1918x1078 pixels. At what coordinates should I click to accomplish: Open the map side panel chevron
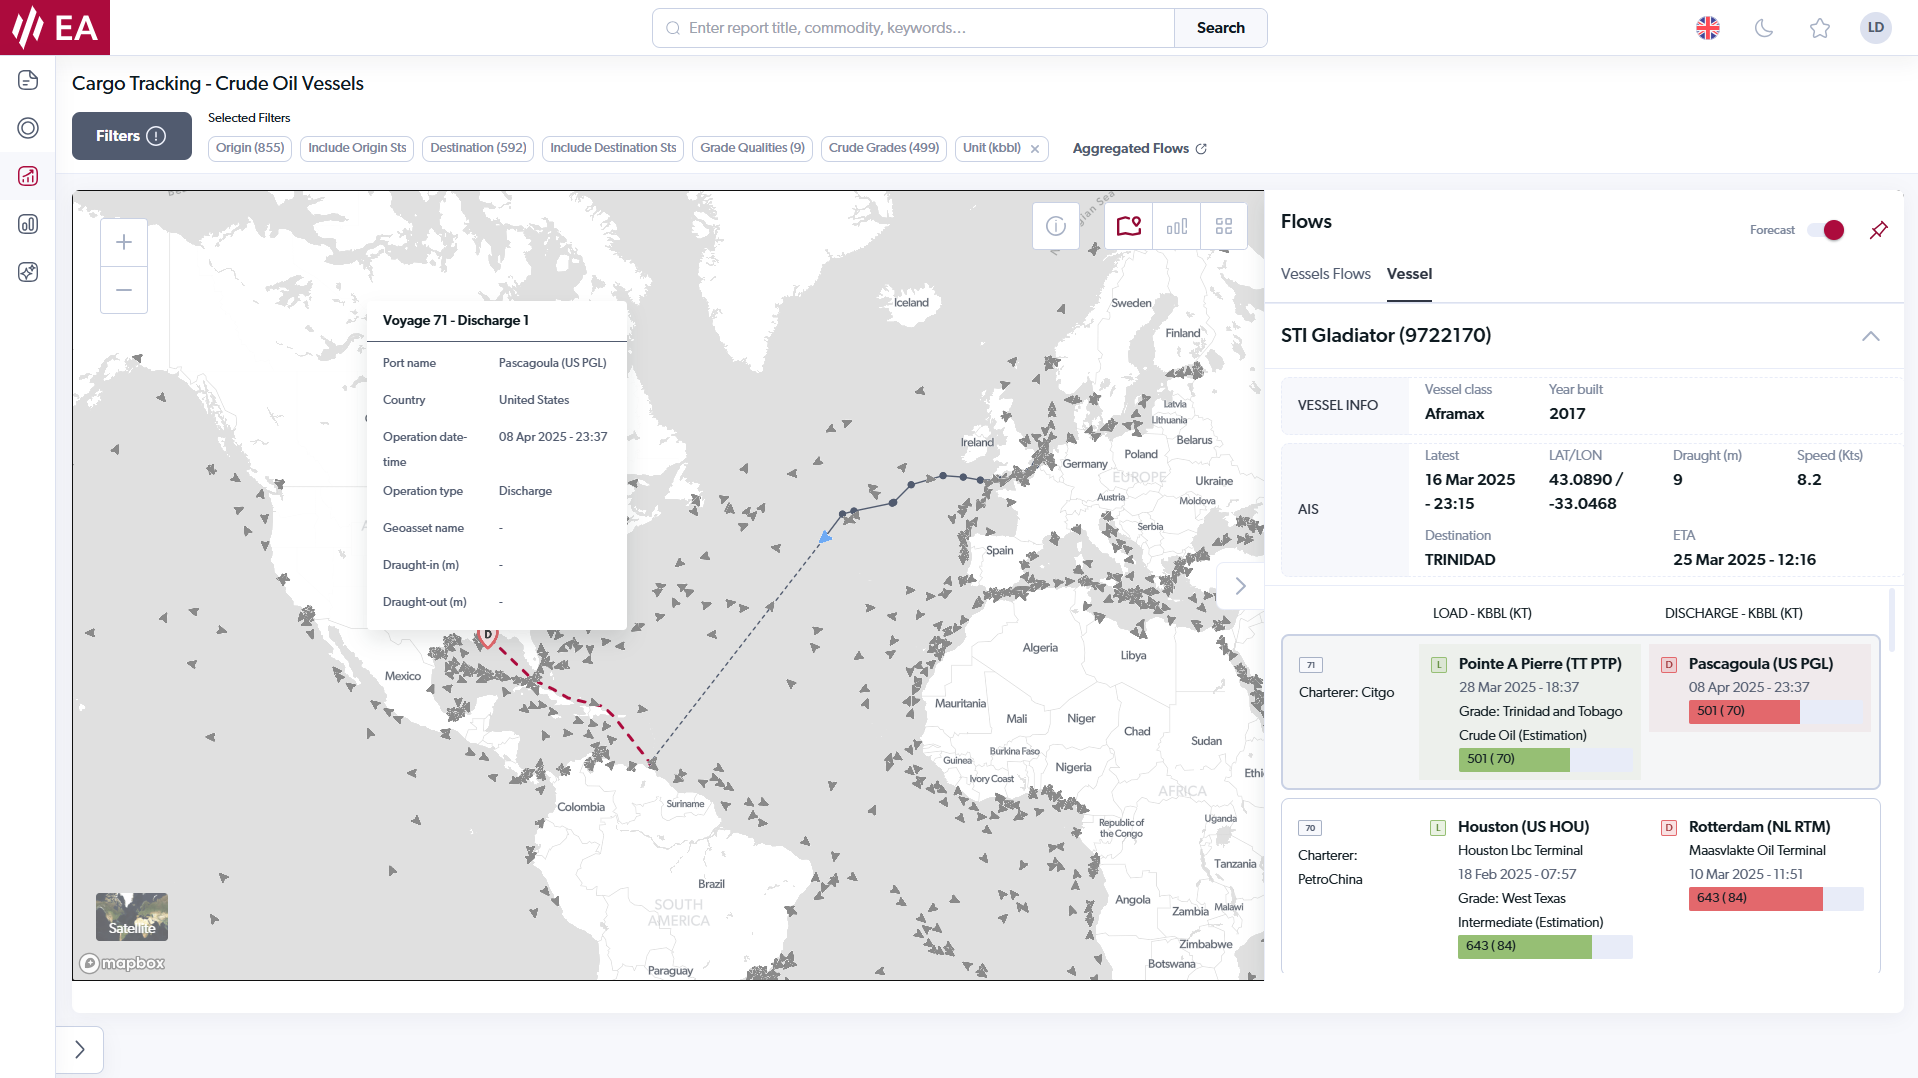click(x=1240, y=585)
